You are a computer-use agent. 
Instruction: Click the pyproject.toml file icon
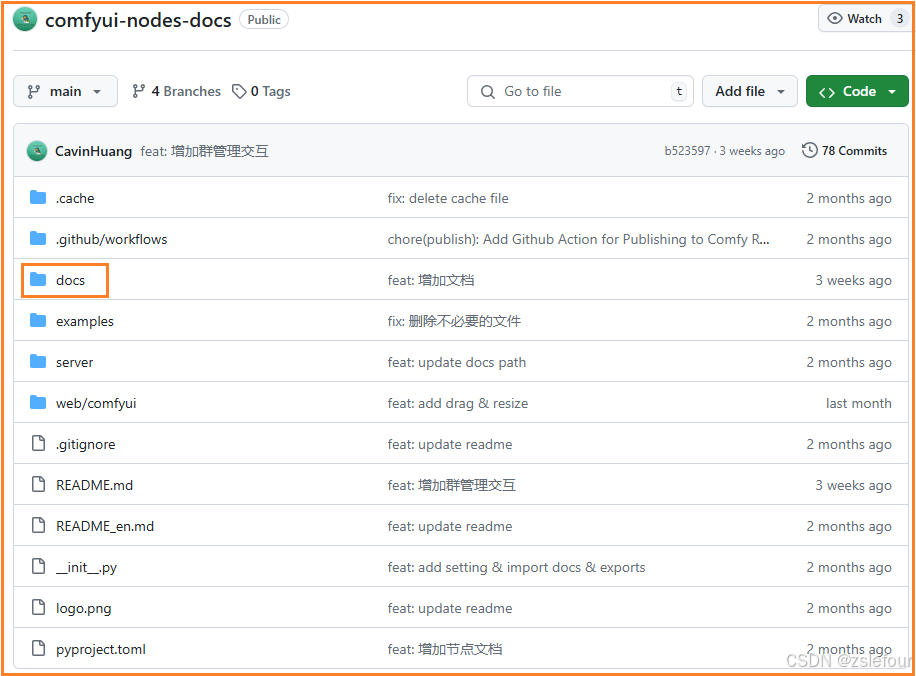pos(39,649)
